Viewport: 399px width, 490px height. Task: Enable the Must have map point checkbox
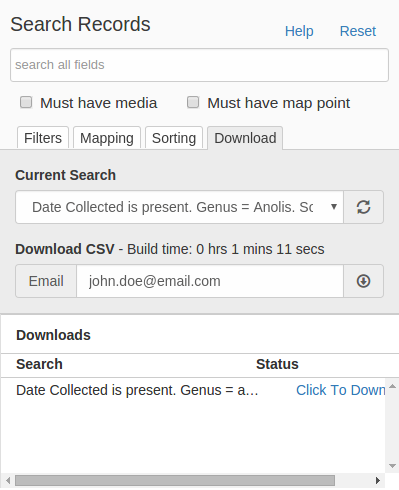point(193,102)
